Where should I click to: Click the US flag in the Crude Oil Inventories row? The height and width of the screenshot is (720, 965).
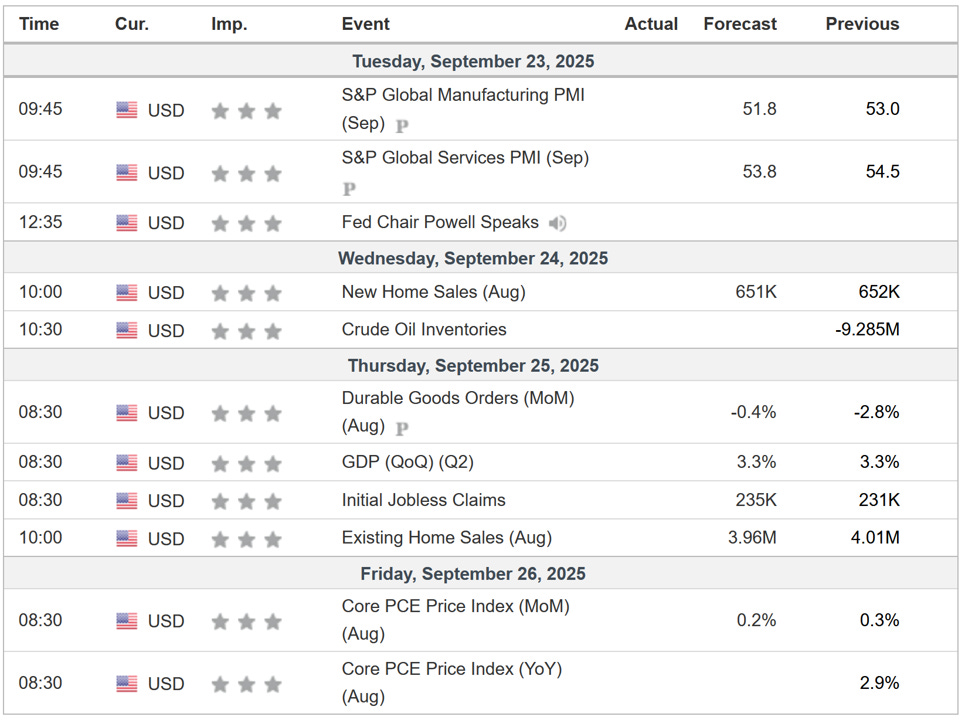tap(127, 330)
